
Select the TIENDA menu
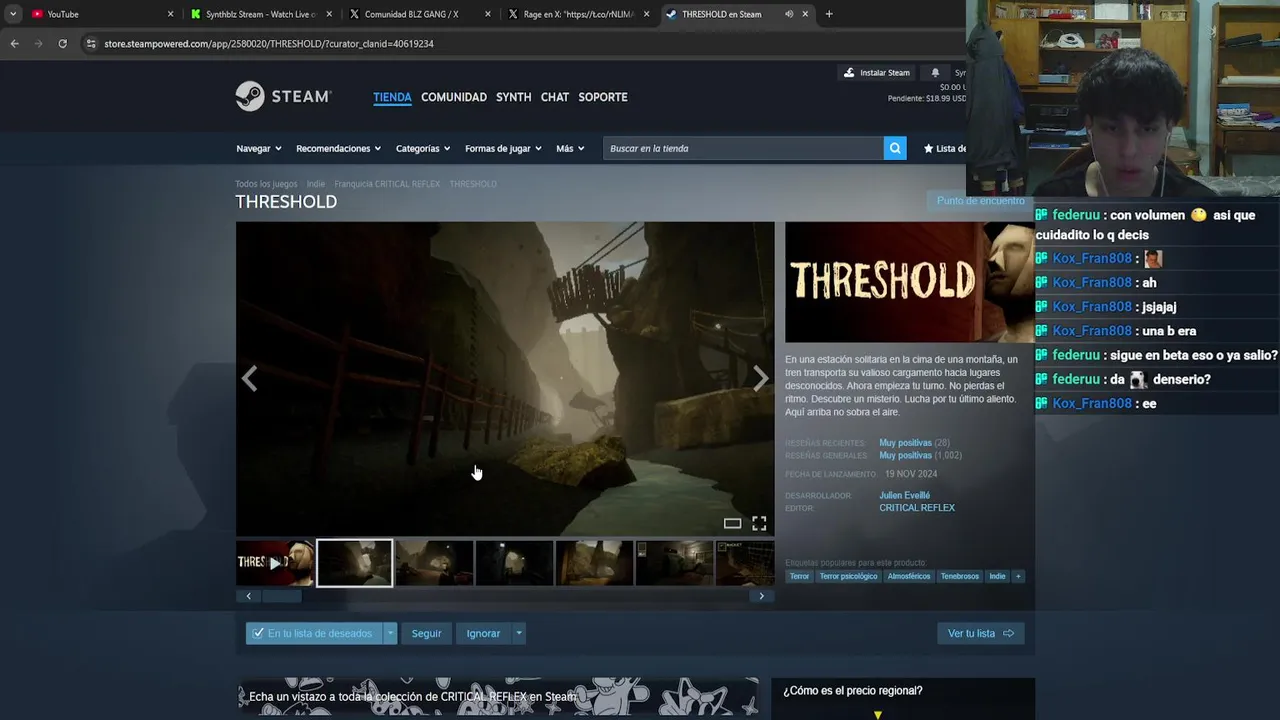click(x=392, y=97)
